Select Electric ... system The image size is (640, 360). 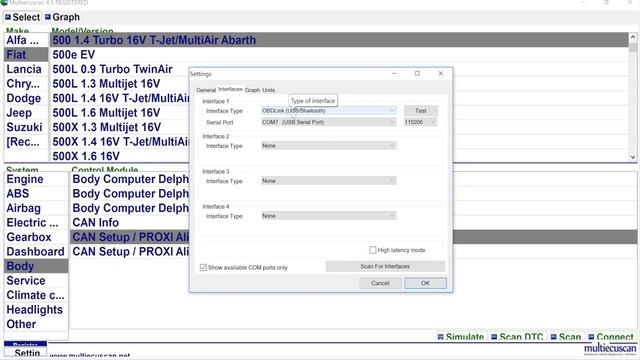(x=36, y=222)
